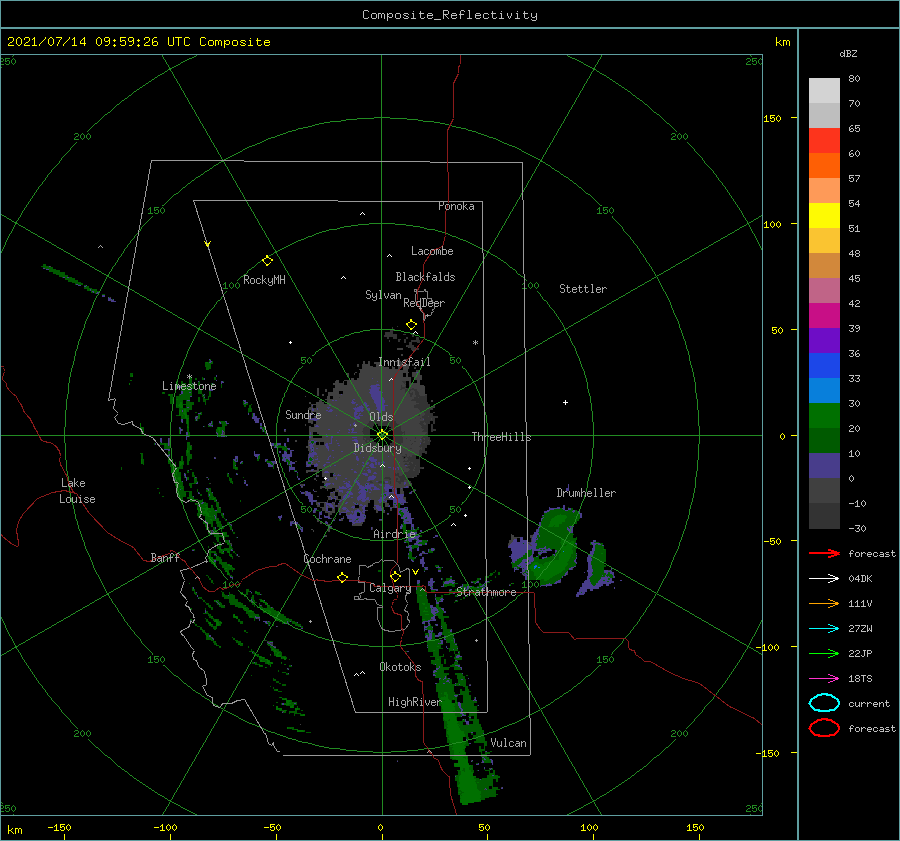Image resolution: width=900 pixels, height=841 pixels.
Task: Click the Didsbury town label
Action: point(378,448)
